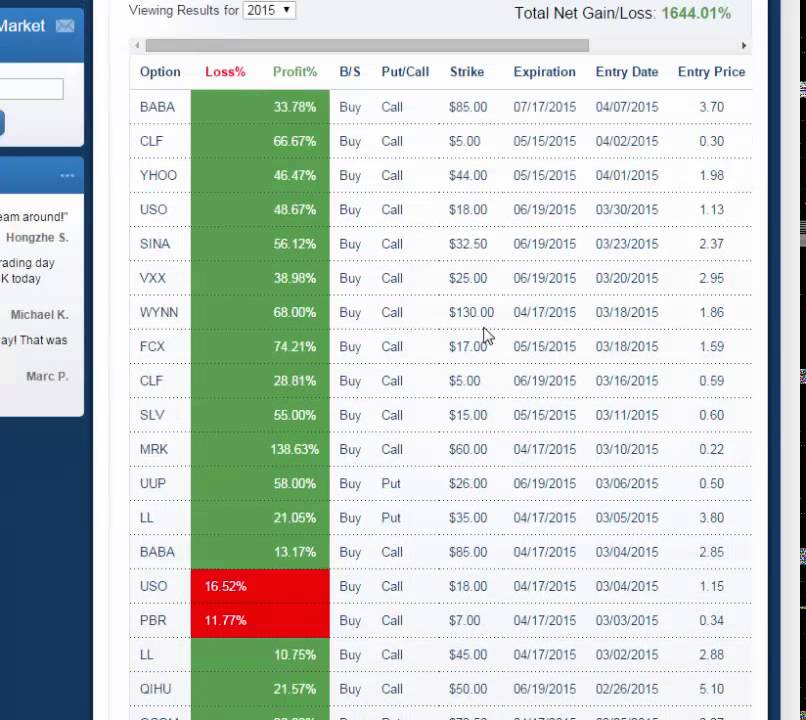Sort by the B/S column header
Image resolution: width=806 pixels, height=720 pixels.
pyautogui.click(x=350, y=72)
